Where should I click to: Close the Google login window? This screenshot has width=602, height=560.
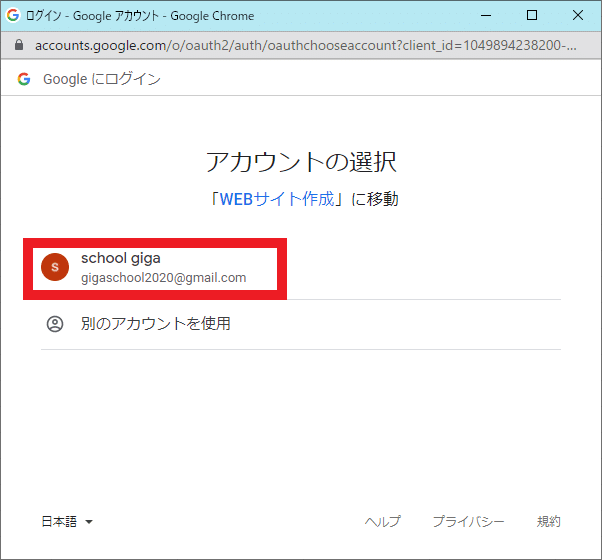578,15
